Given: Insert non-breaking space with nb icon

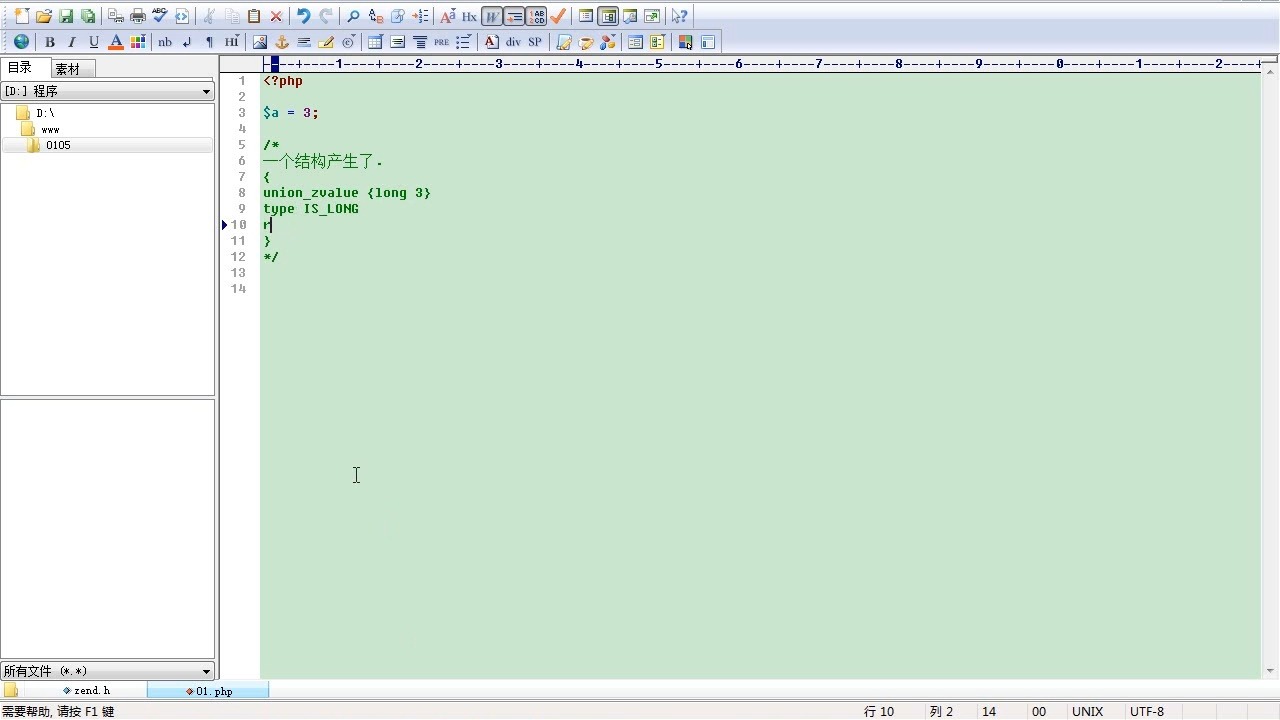Looking at the screenshot, I should point(165,42).
